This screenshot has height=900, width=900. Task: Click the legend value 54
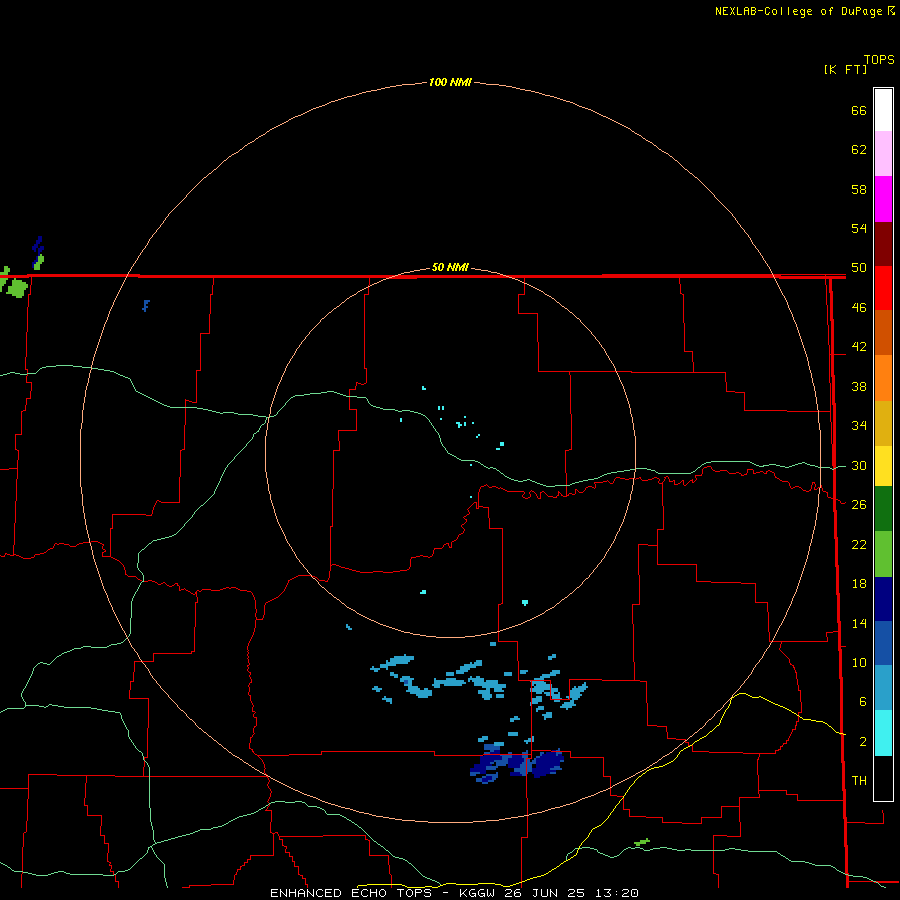click(x=859, y=228)
